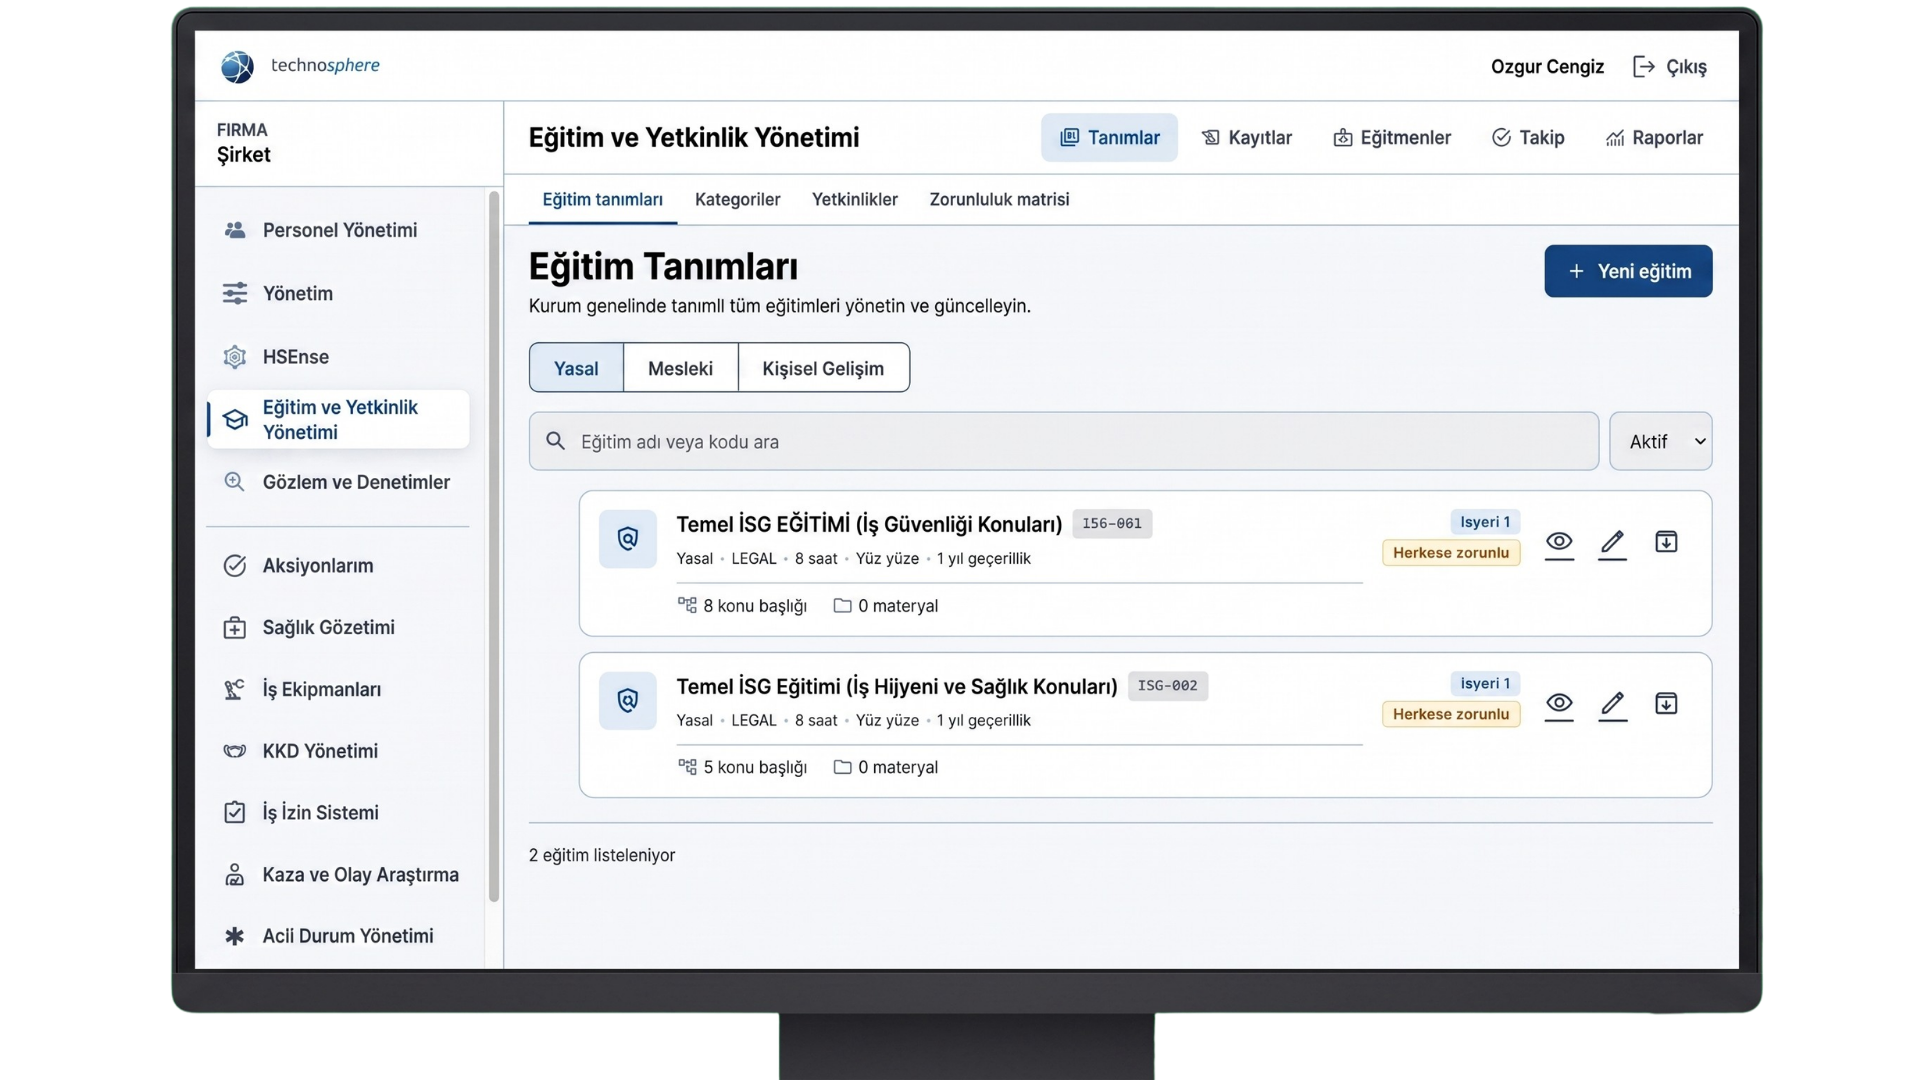Click Herkese zorunlu badge on ISG-001 card

point(1451,553)
